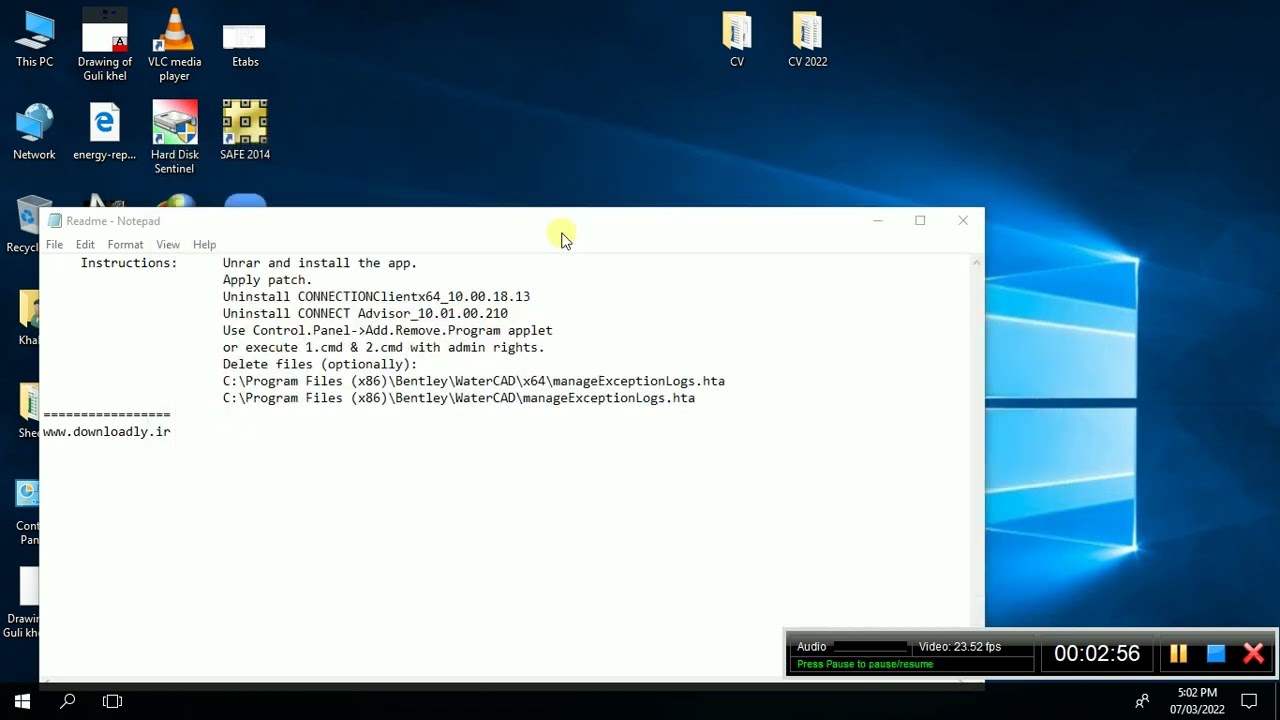
Task: Open the Network desktop icon
Action: (34, 132)
